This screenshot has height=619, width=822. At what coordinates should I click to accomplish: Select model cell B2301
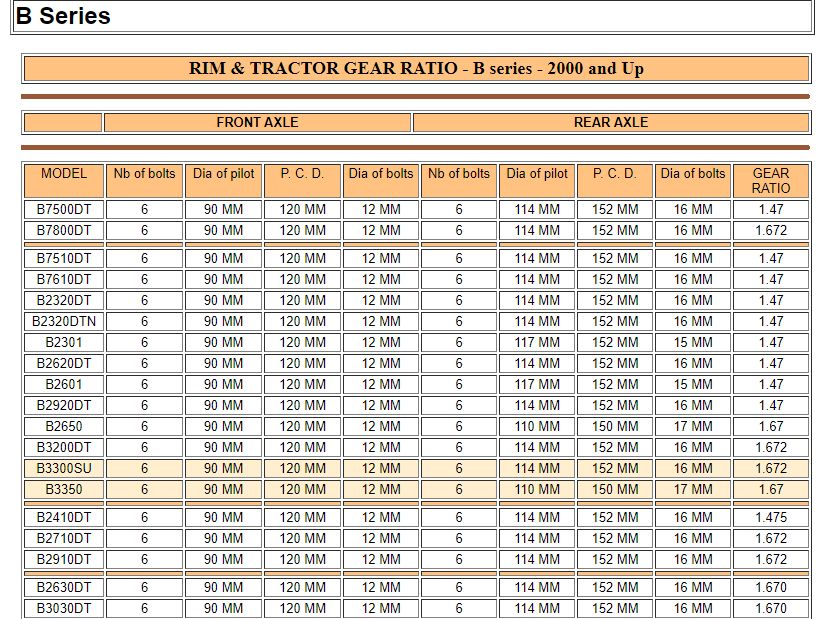click(64, 342)
